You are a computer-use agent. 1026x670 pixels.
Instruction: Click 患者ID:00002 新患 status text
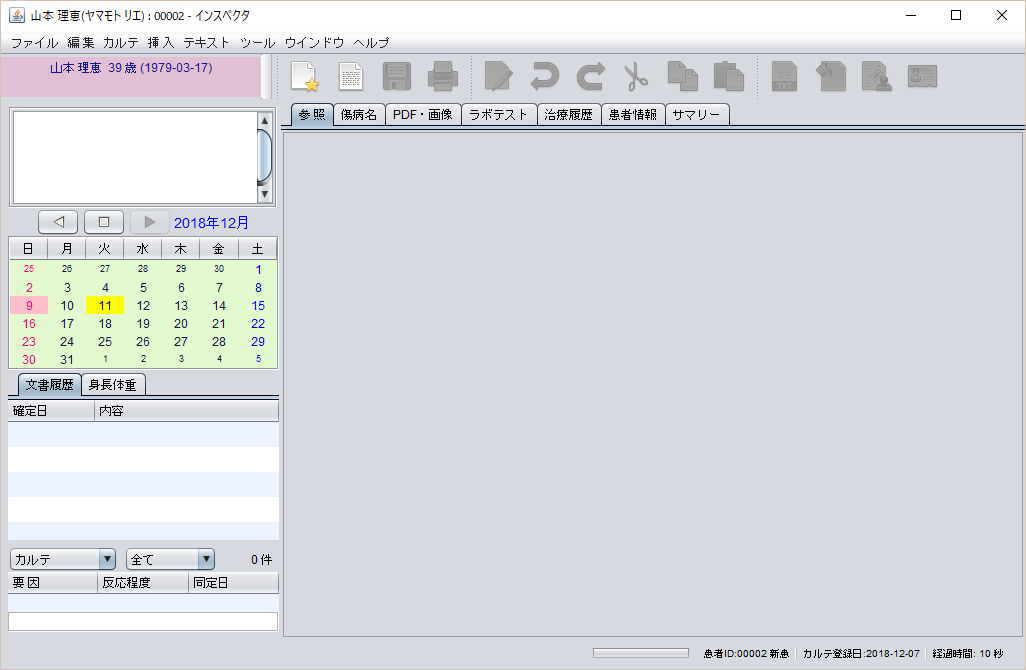coord(746,654)
